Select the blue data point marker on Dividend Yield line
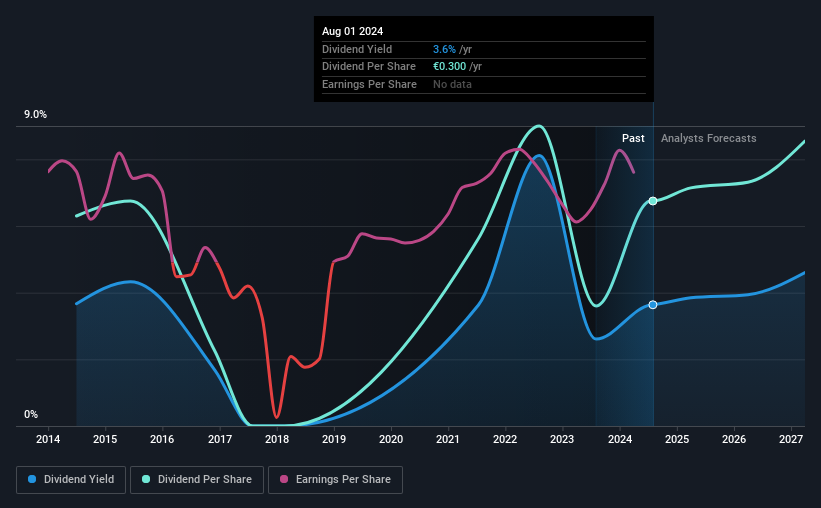 (x=653, y=305)
